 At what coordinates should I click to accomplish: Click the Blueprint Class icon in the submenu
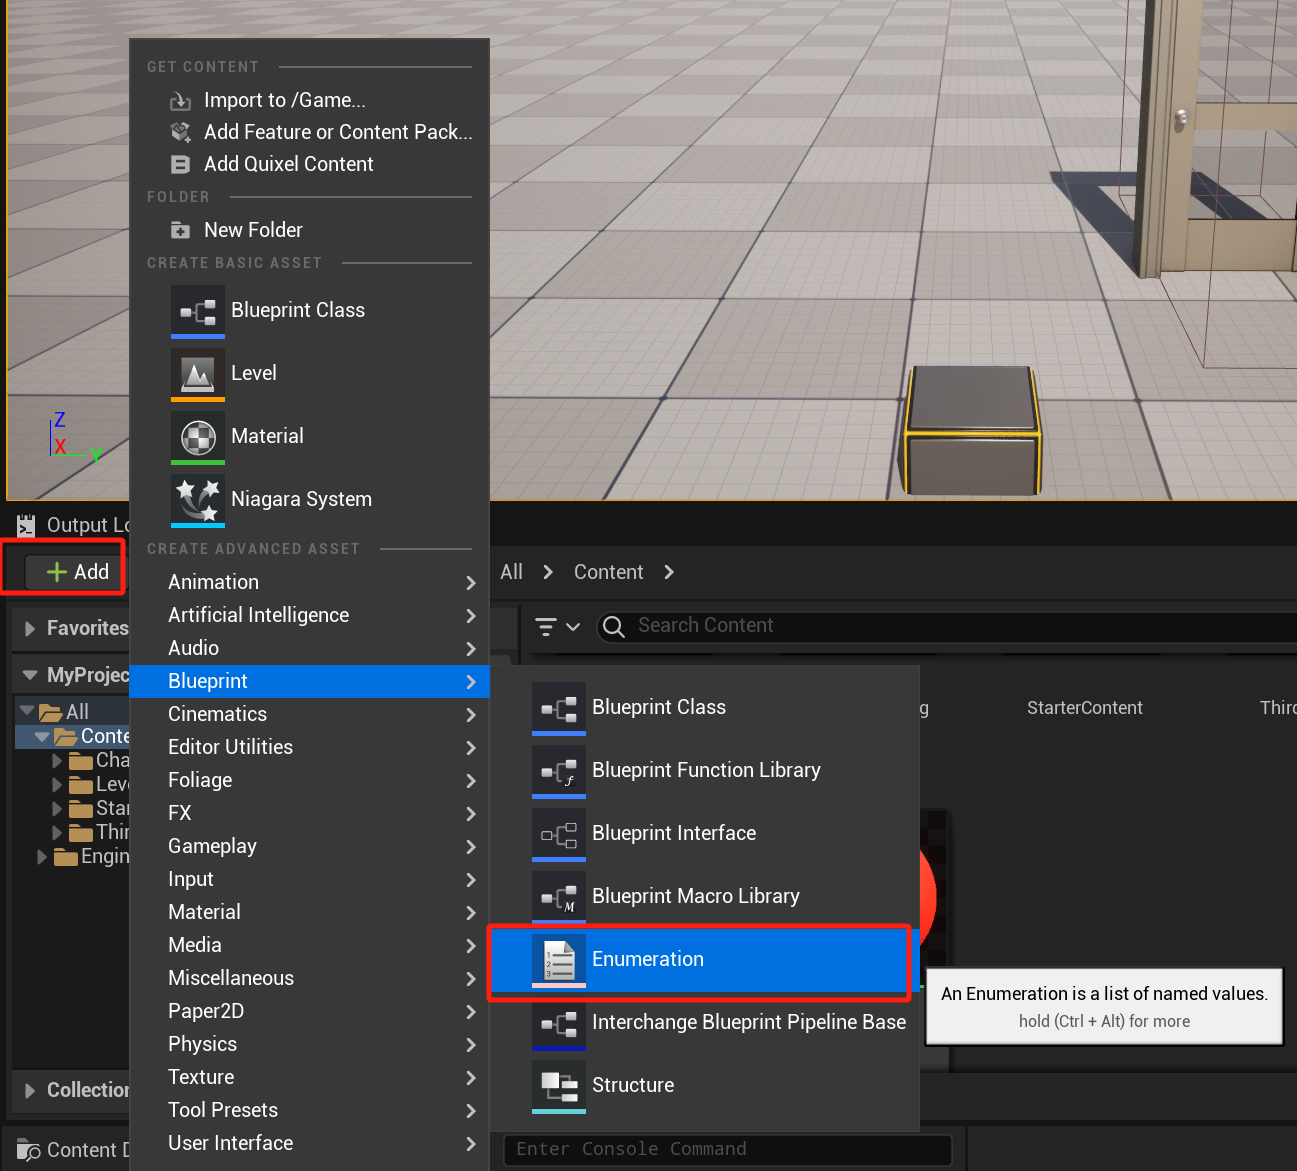(x=559, y=709)
